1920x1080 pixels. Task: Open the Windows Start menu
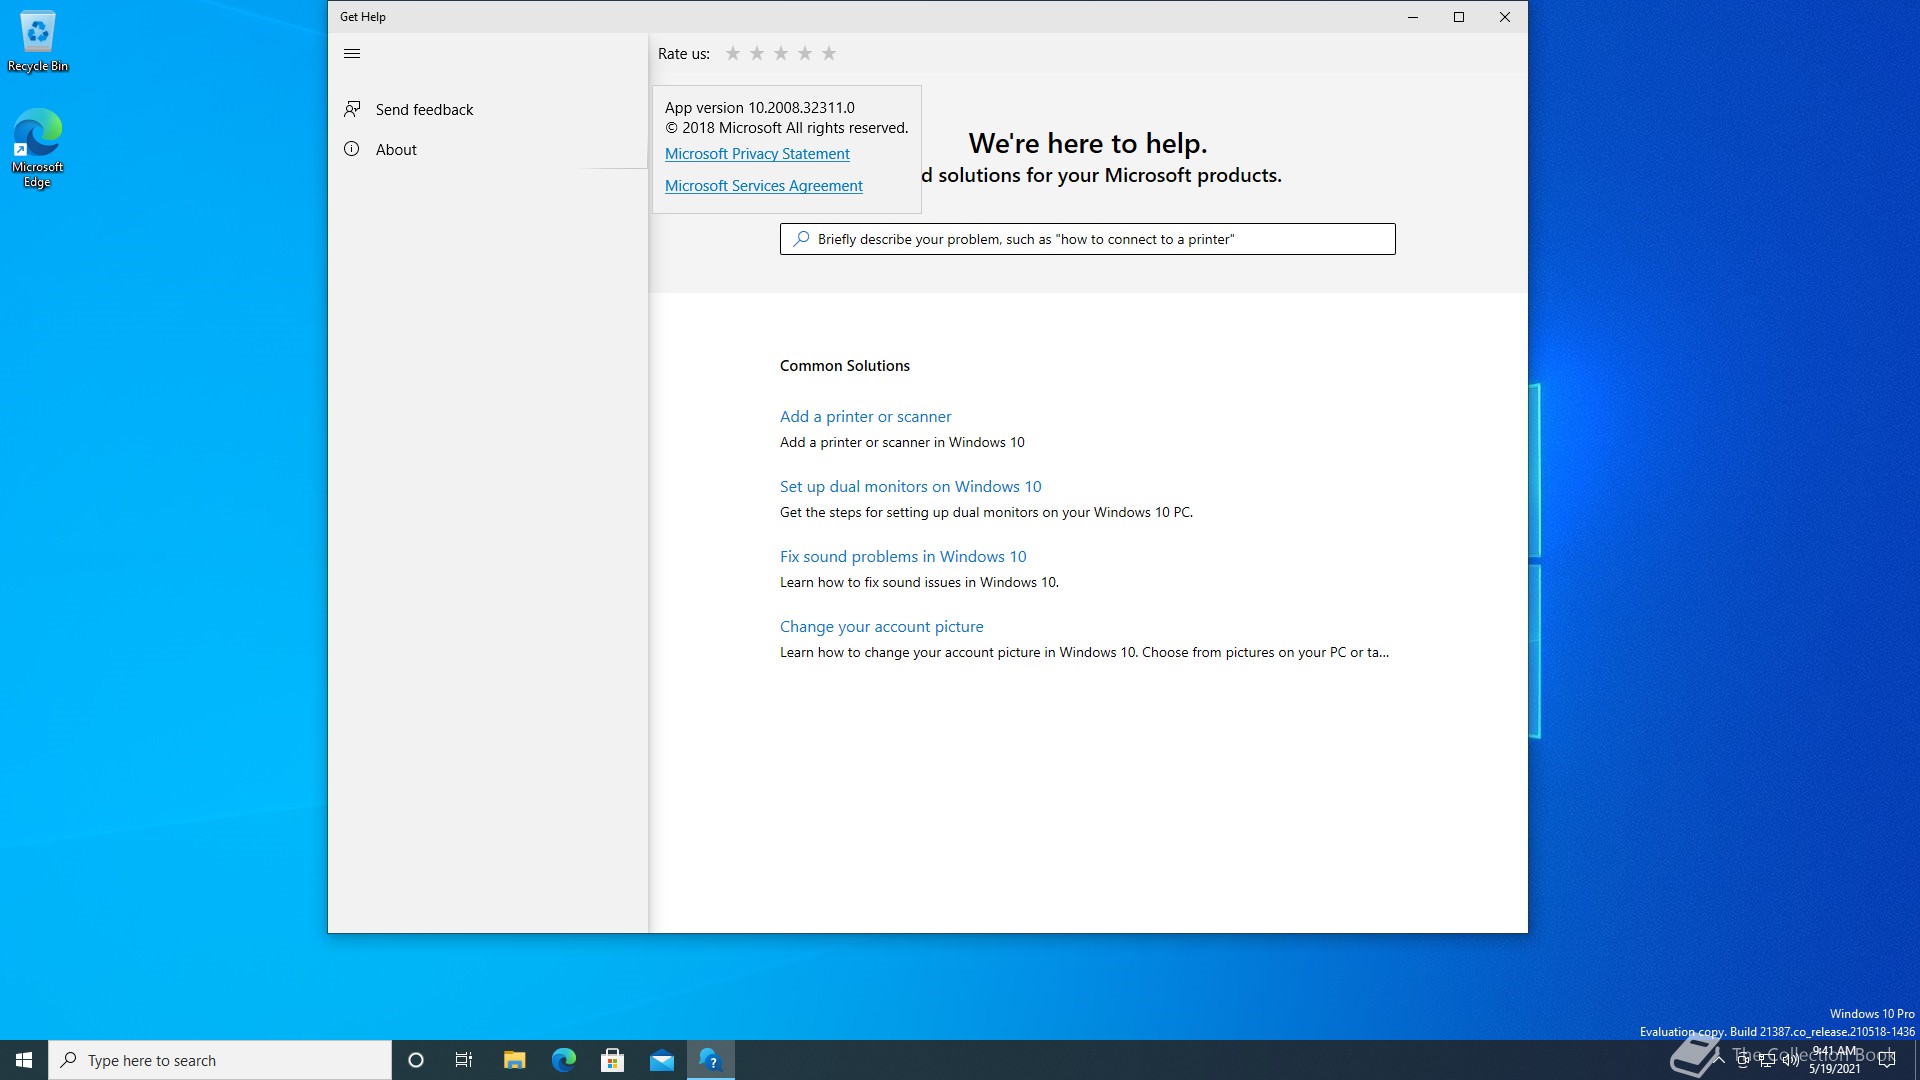click(x=24, y=1060)
